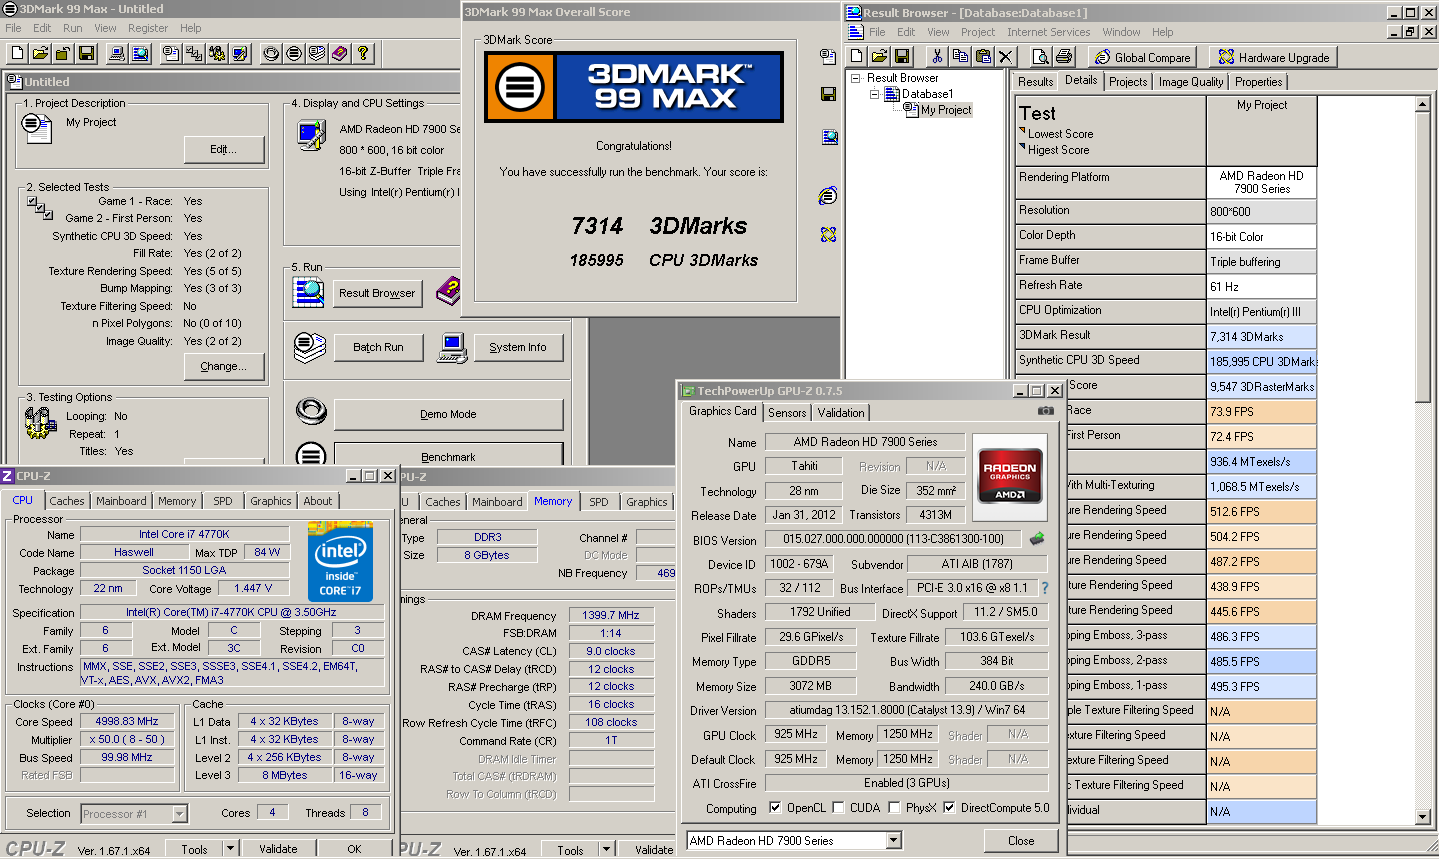Click Validate button in front CPU-Z

pos(278,849)
